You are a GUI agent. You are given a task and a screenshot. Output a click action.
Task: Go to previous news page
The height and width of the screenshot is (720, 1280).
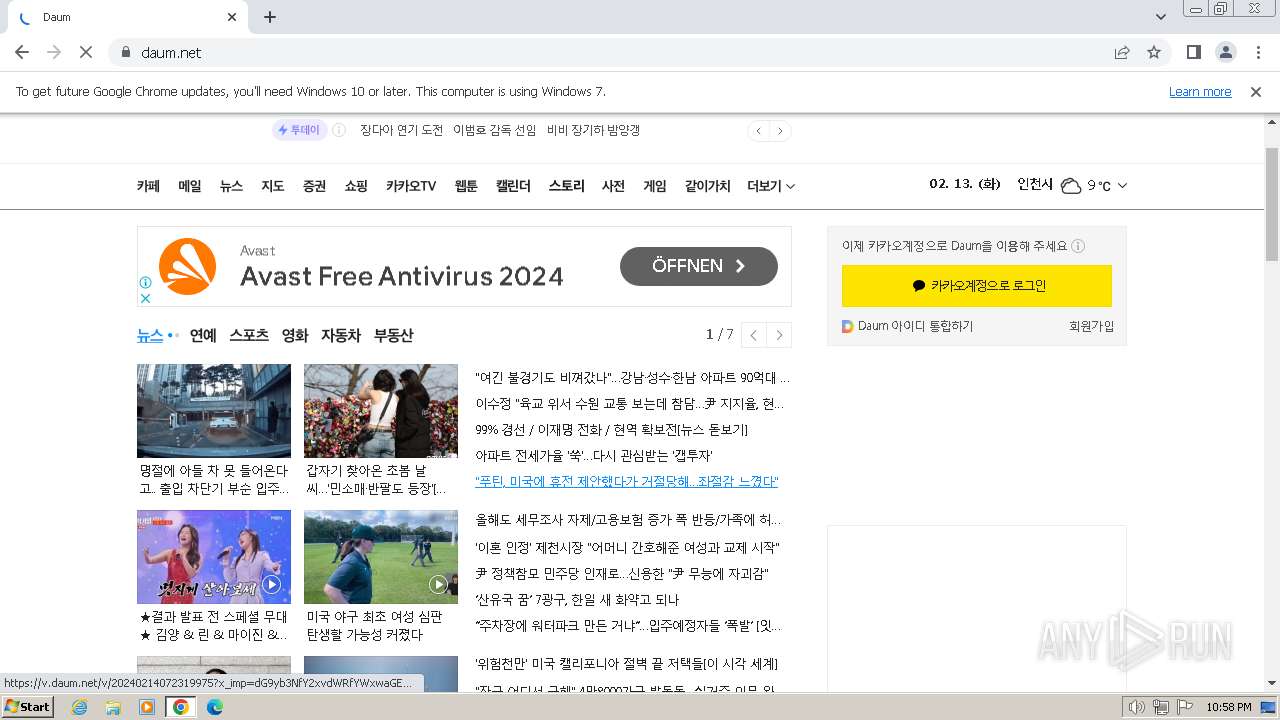click(x=754, y=335)
